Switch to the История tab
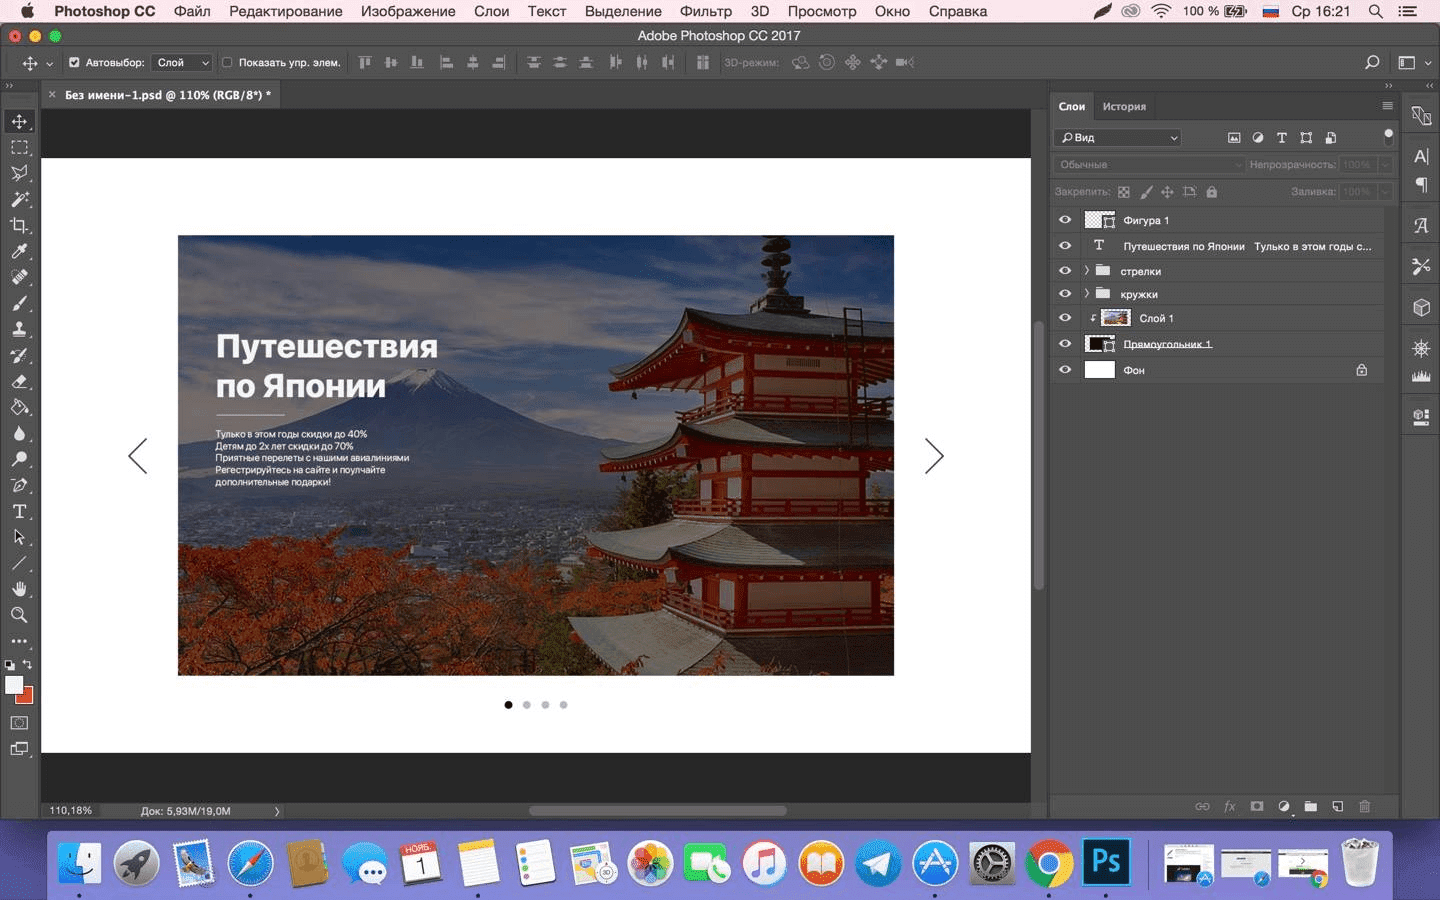Image resolution: width=1440 pixels, height=900 pixels. click(x=1124, y=106)
